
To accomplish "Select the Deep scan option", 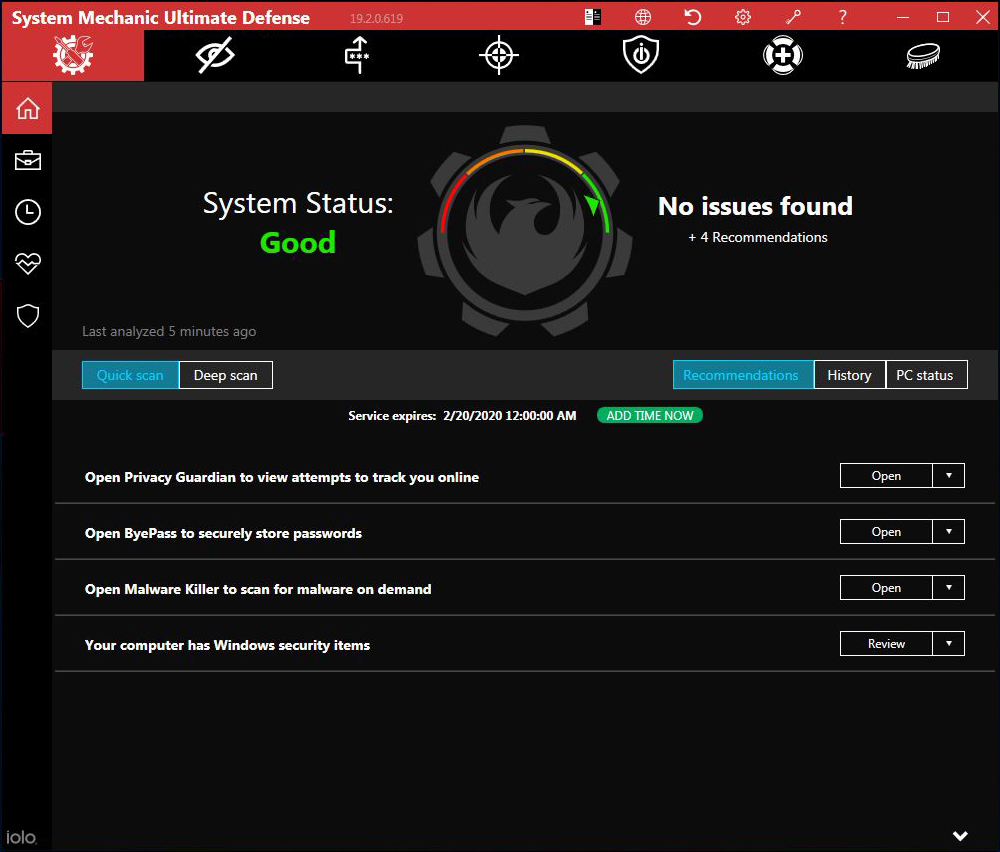I will click(x=226, y=375).
